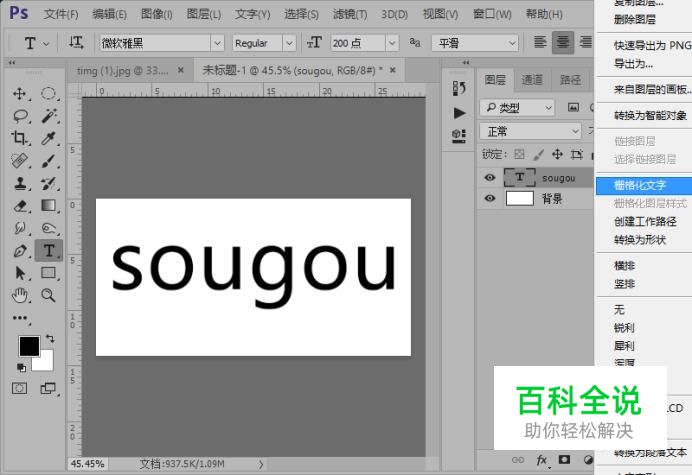The image size is (692, 475).
Task: Select the Elliptical Marquee tool
Action: point(49,93)
